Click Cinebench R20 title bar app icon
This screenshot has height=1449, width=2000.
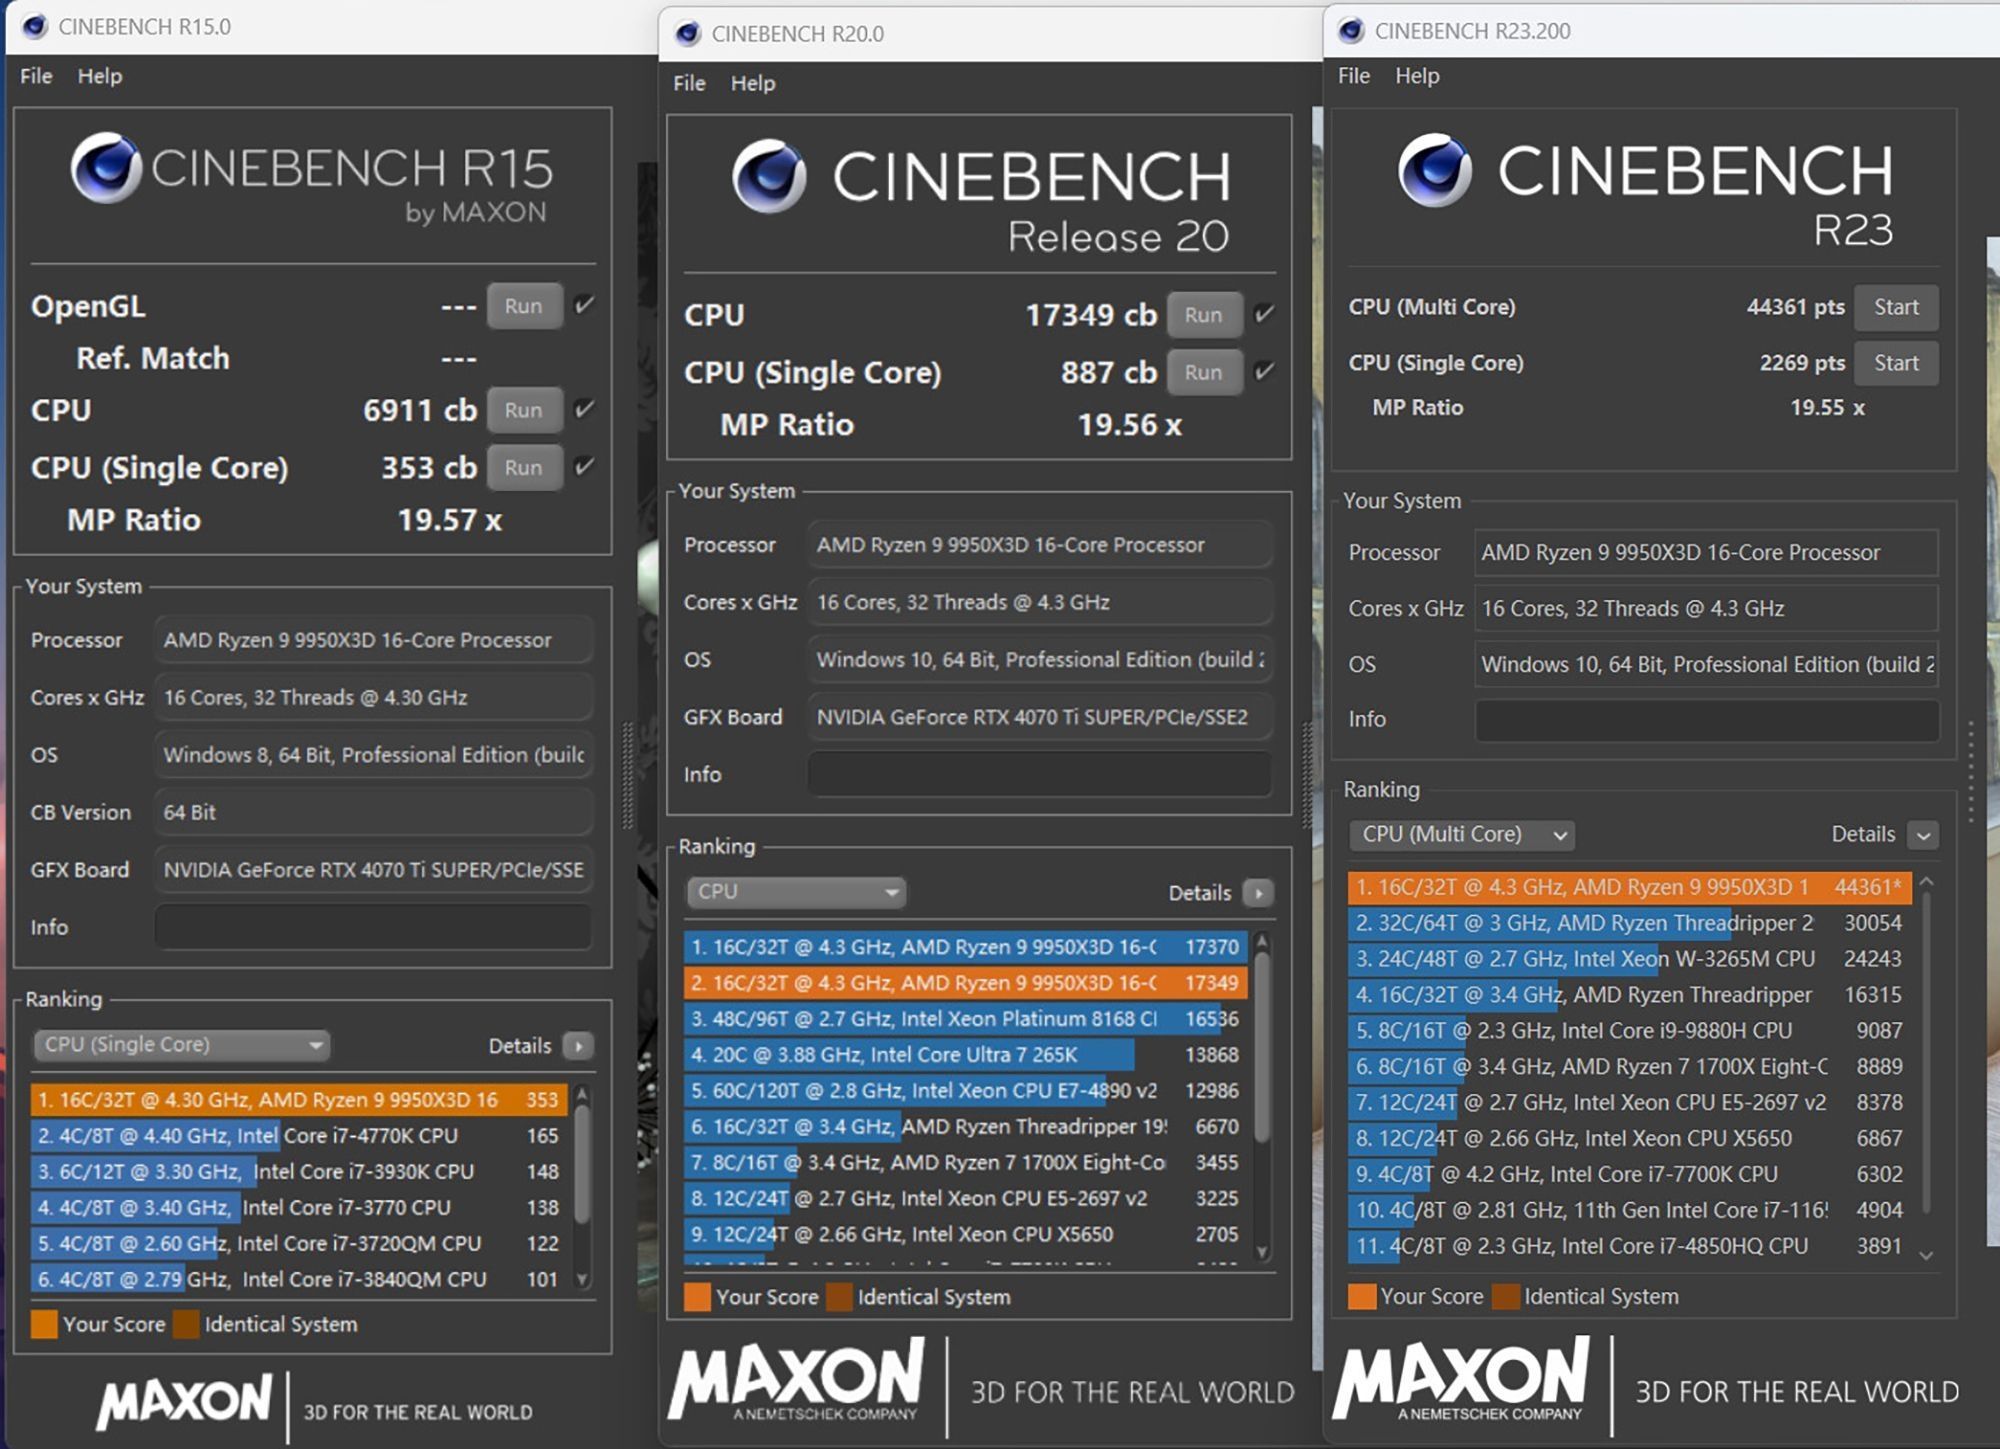[687, 34]
